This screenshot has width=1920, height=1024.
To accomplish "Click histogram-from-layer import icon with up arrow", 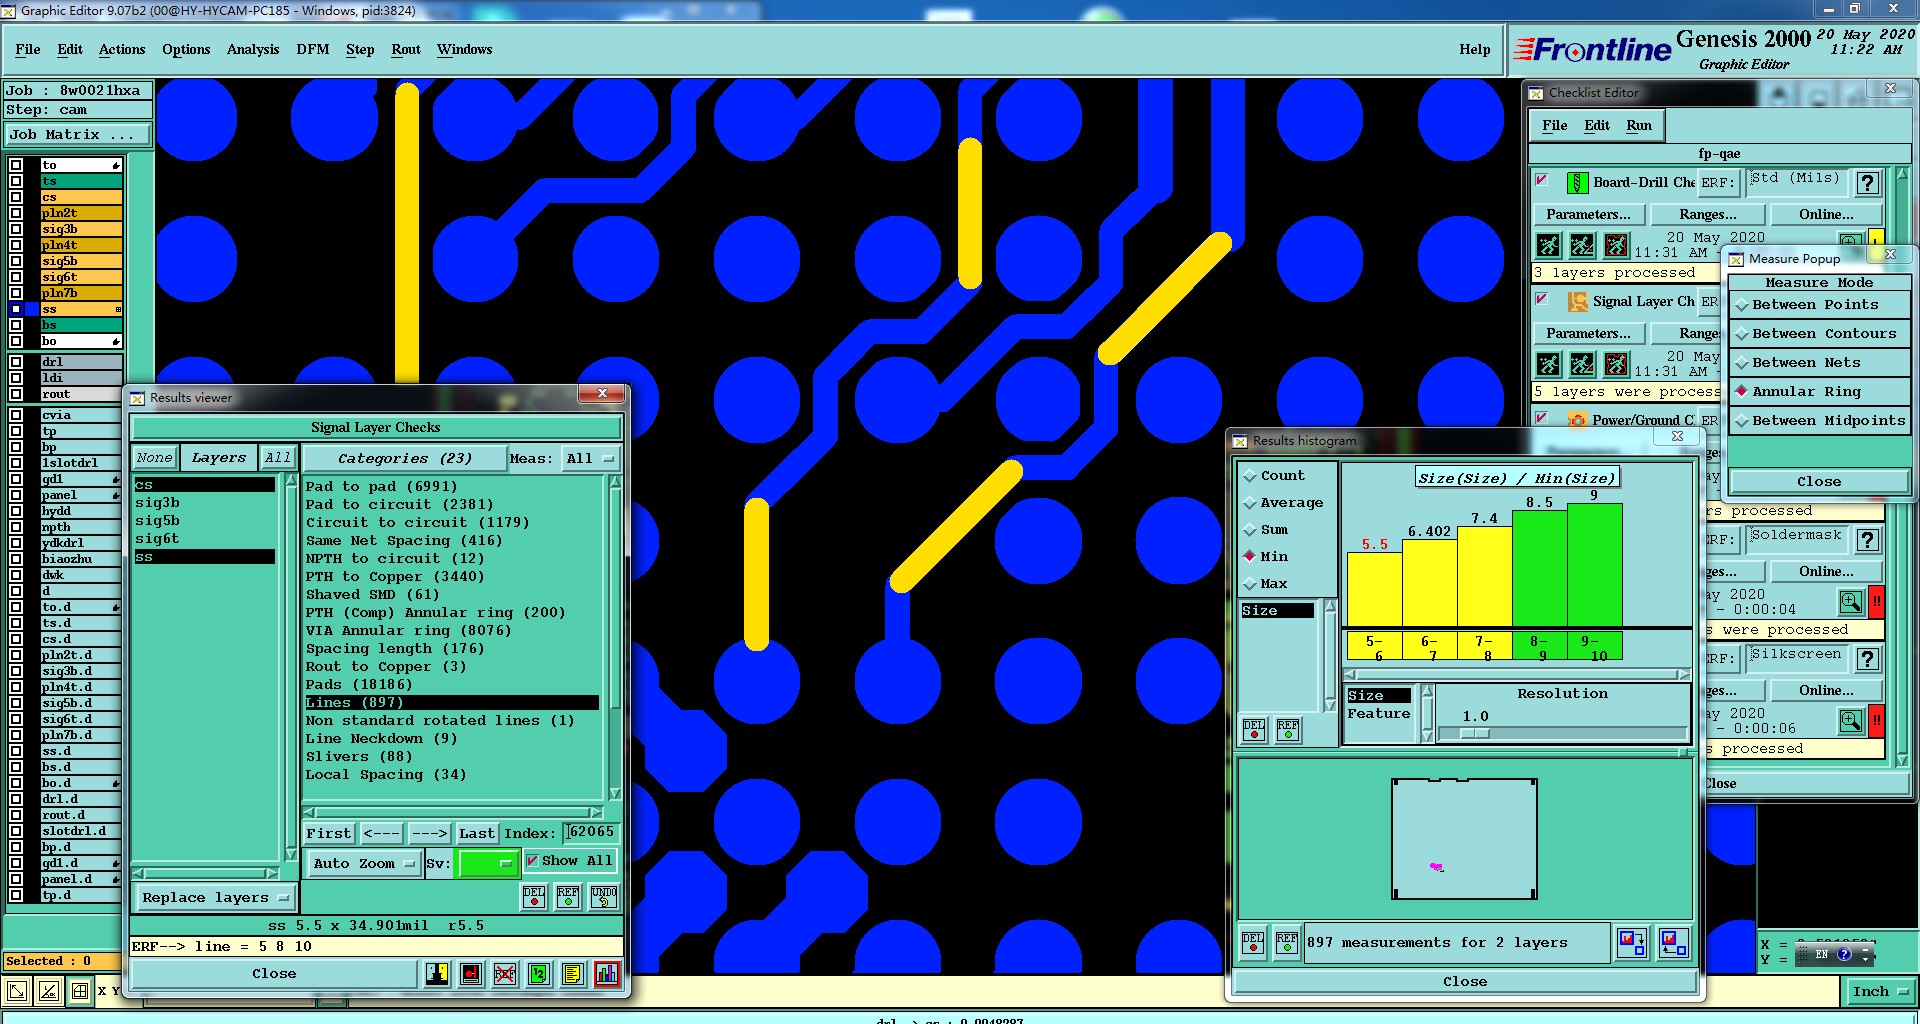I will [x=1673, y=942].
